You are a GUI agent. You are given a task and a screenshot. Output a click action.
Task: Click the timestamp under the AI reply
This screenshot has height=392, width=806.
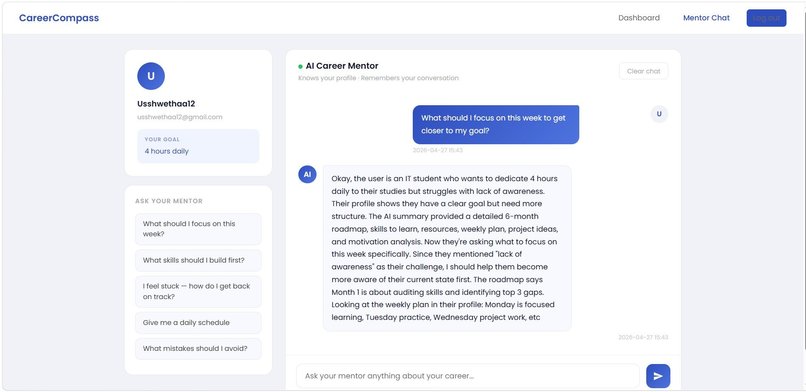click(x=643, y=338)
